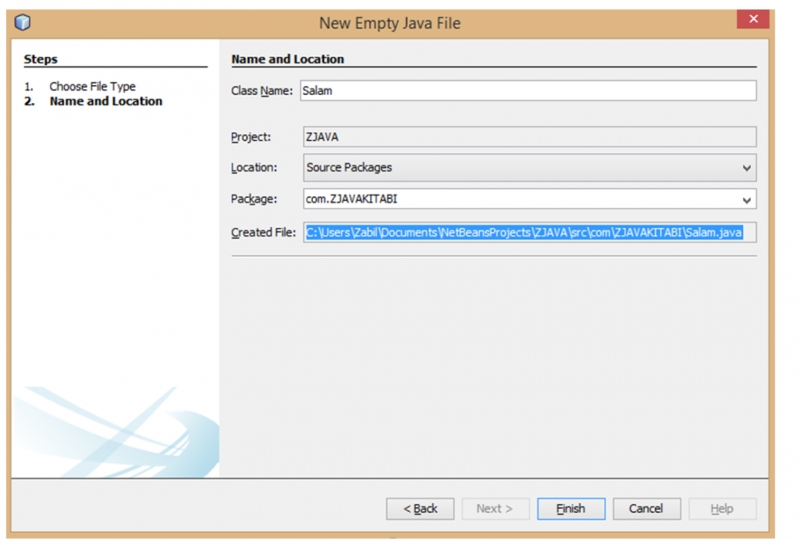Select step 2 Name and Location
Viewport: 800px width, 541px height.
tap(105, 101)
